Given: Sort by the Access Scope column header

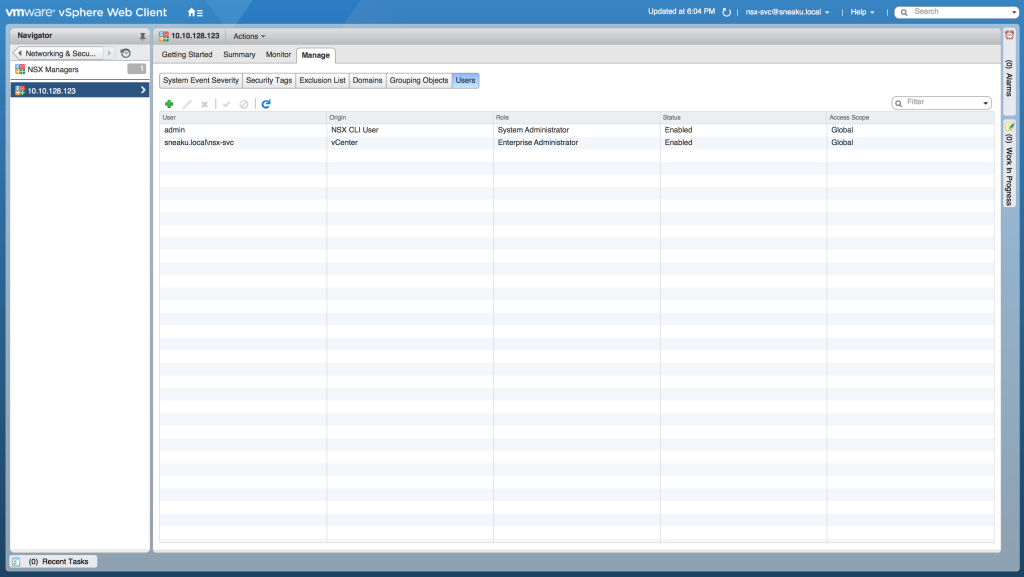Looking at the screenshot, I should point(910,117).
